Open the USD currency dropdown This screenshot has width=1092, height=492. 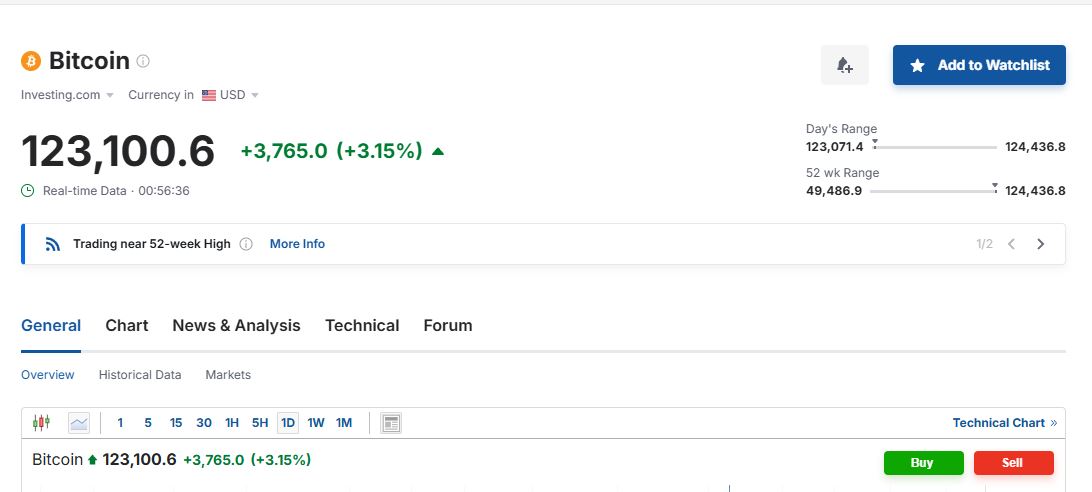click(x=230, y=95)
